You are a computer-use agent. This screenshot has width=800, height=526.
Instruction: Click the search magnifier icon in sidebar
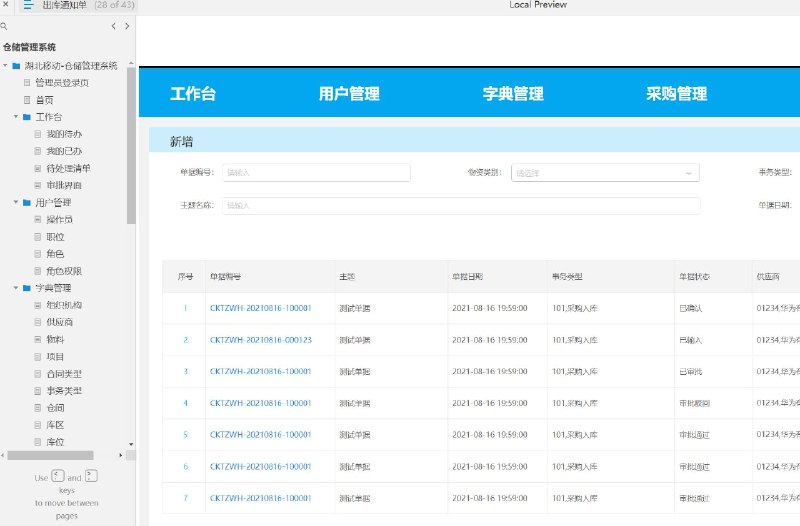pos(4,26)
